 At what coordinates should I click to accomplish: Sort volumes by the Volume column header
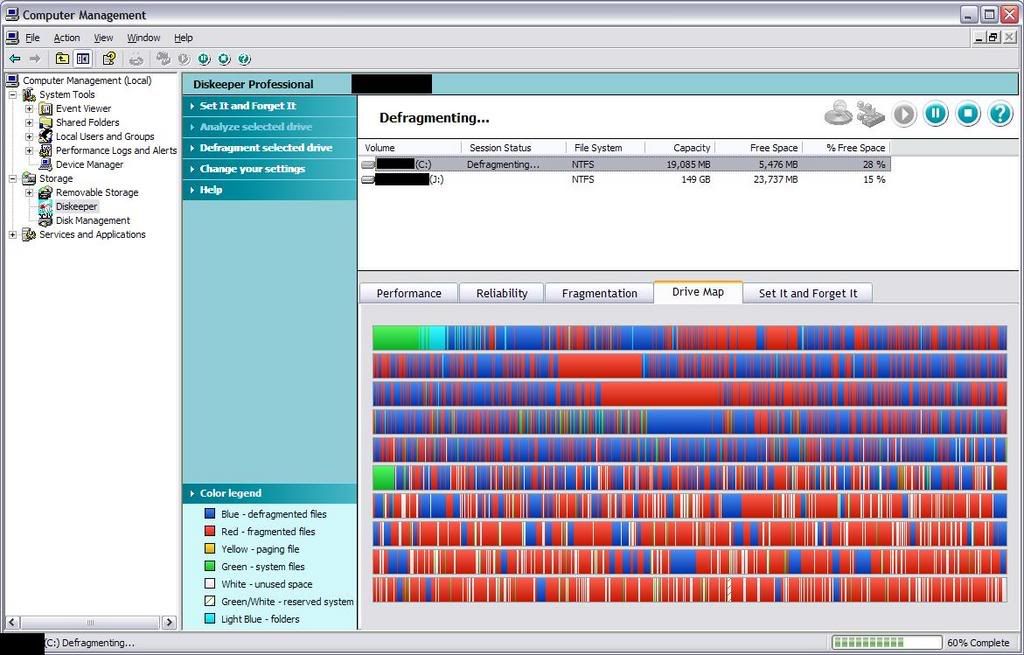click(x=410, y=148)
